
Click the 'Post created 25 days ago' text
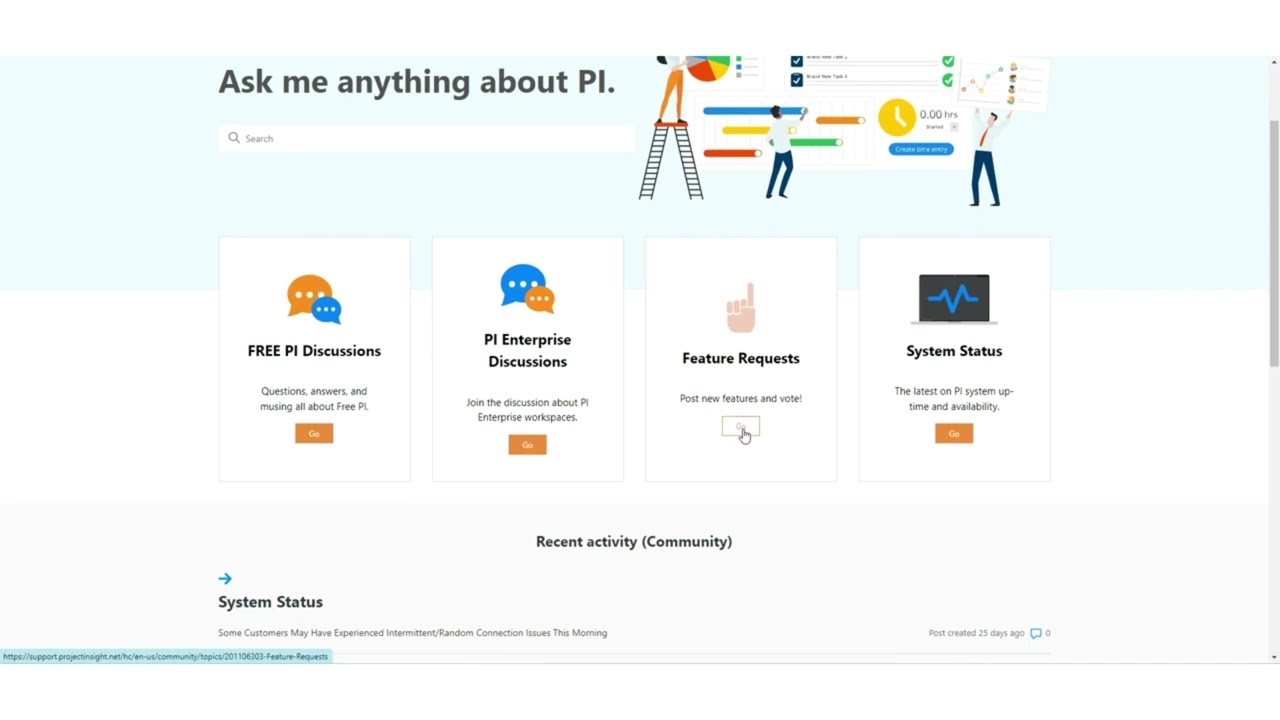pyautogui.click(x=976, y=633)
